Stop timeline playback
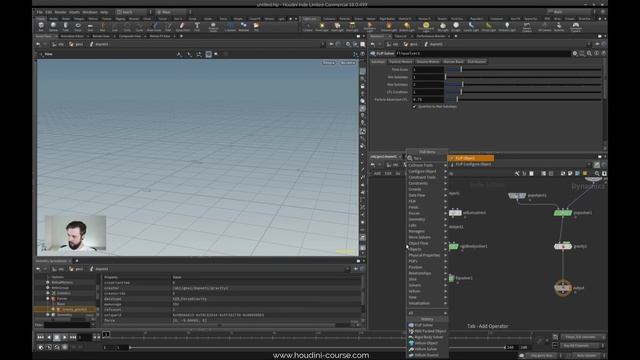 click(x=57, y=338)
